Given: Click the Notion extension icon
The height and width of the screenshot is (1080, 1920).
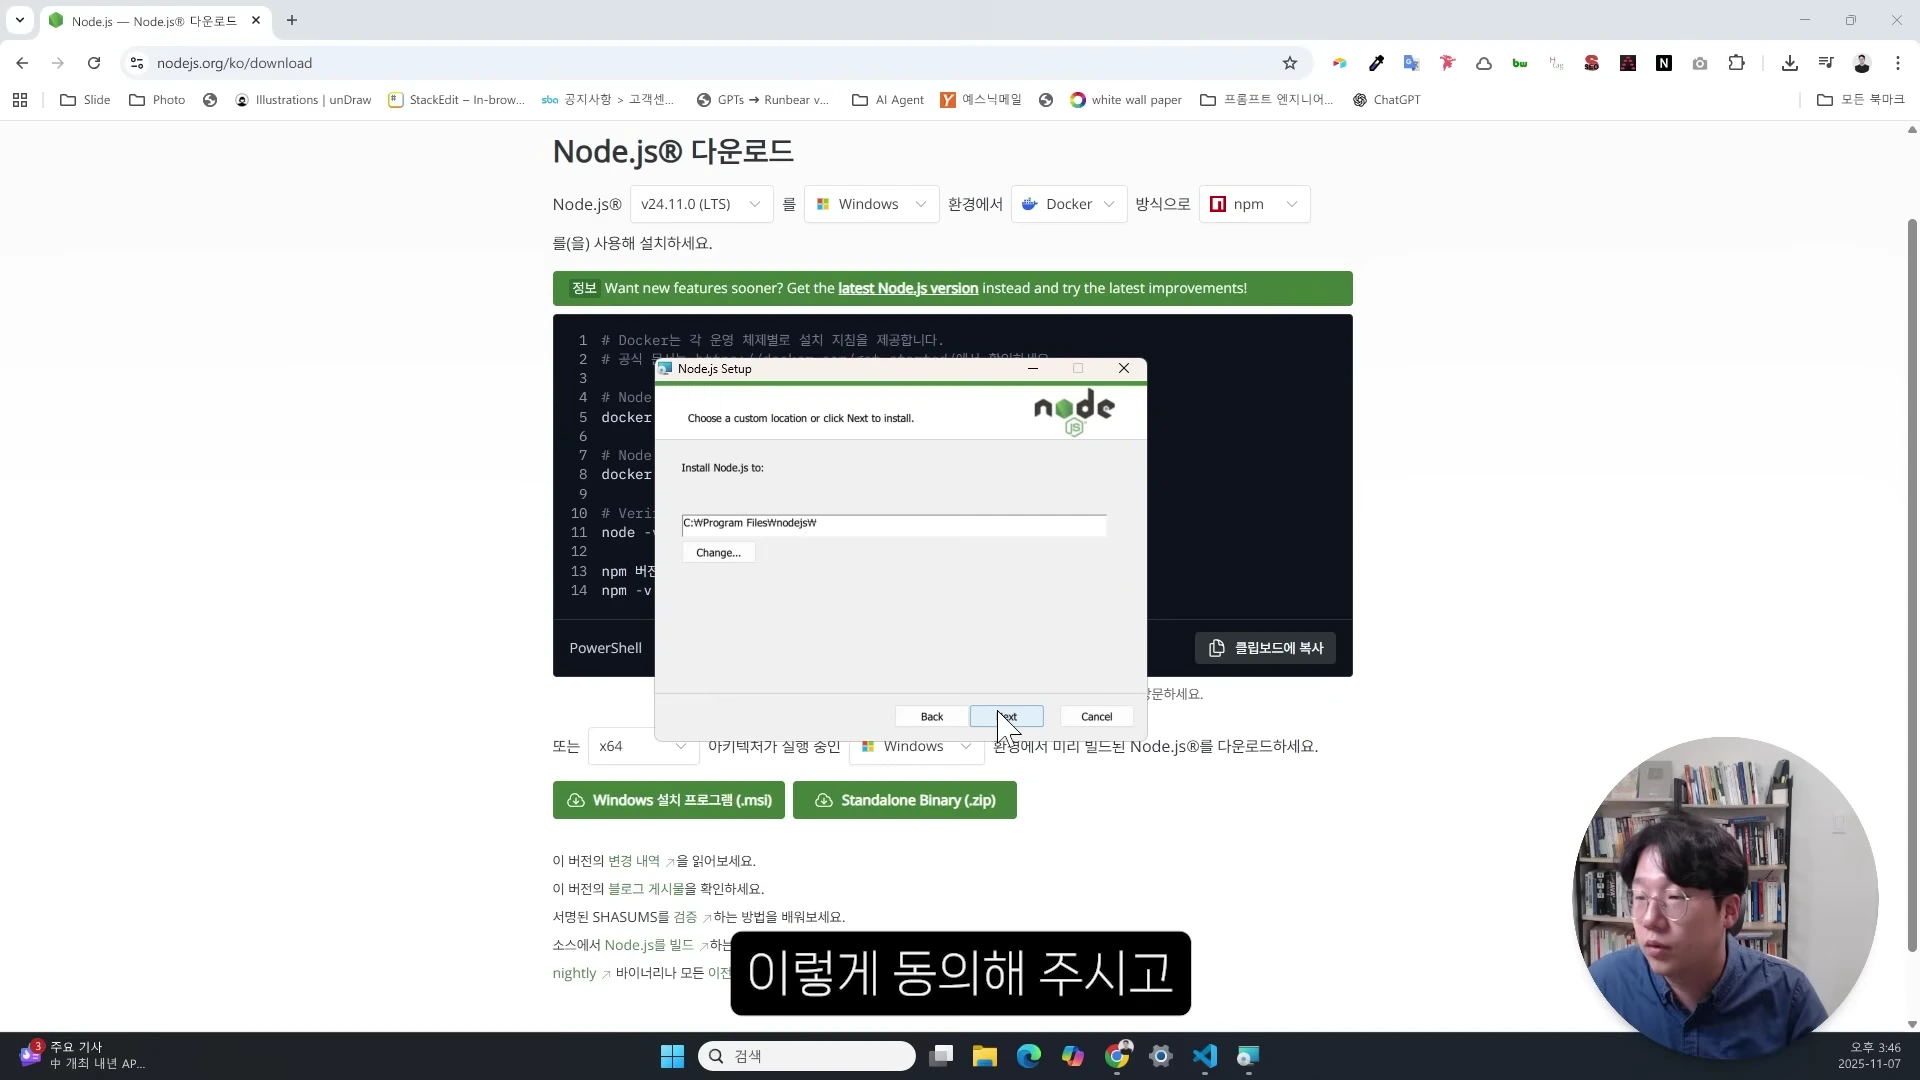Looking at the screenshot, I should click(x=1664, y=63).
